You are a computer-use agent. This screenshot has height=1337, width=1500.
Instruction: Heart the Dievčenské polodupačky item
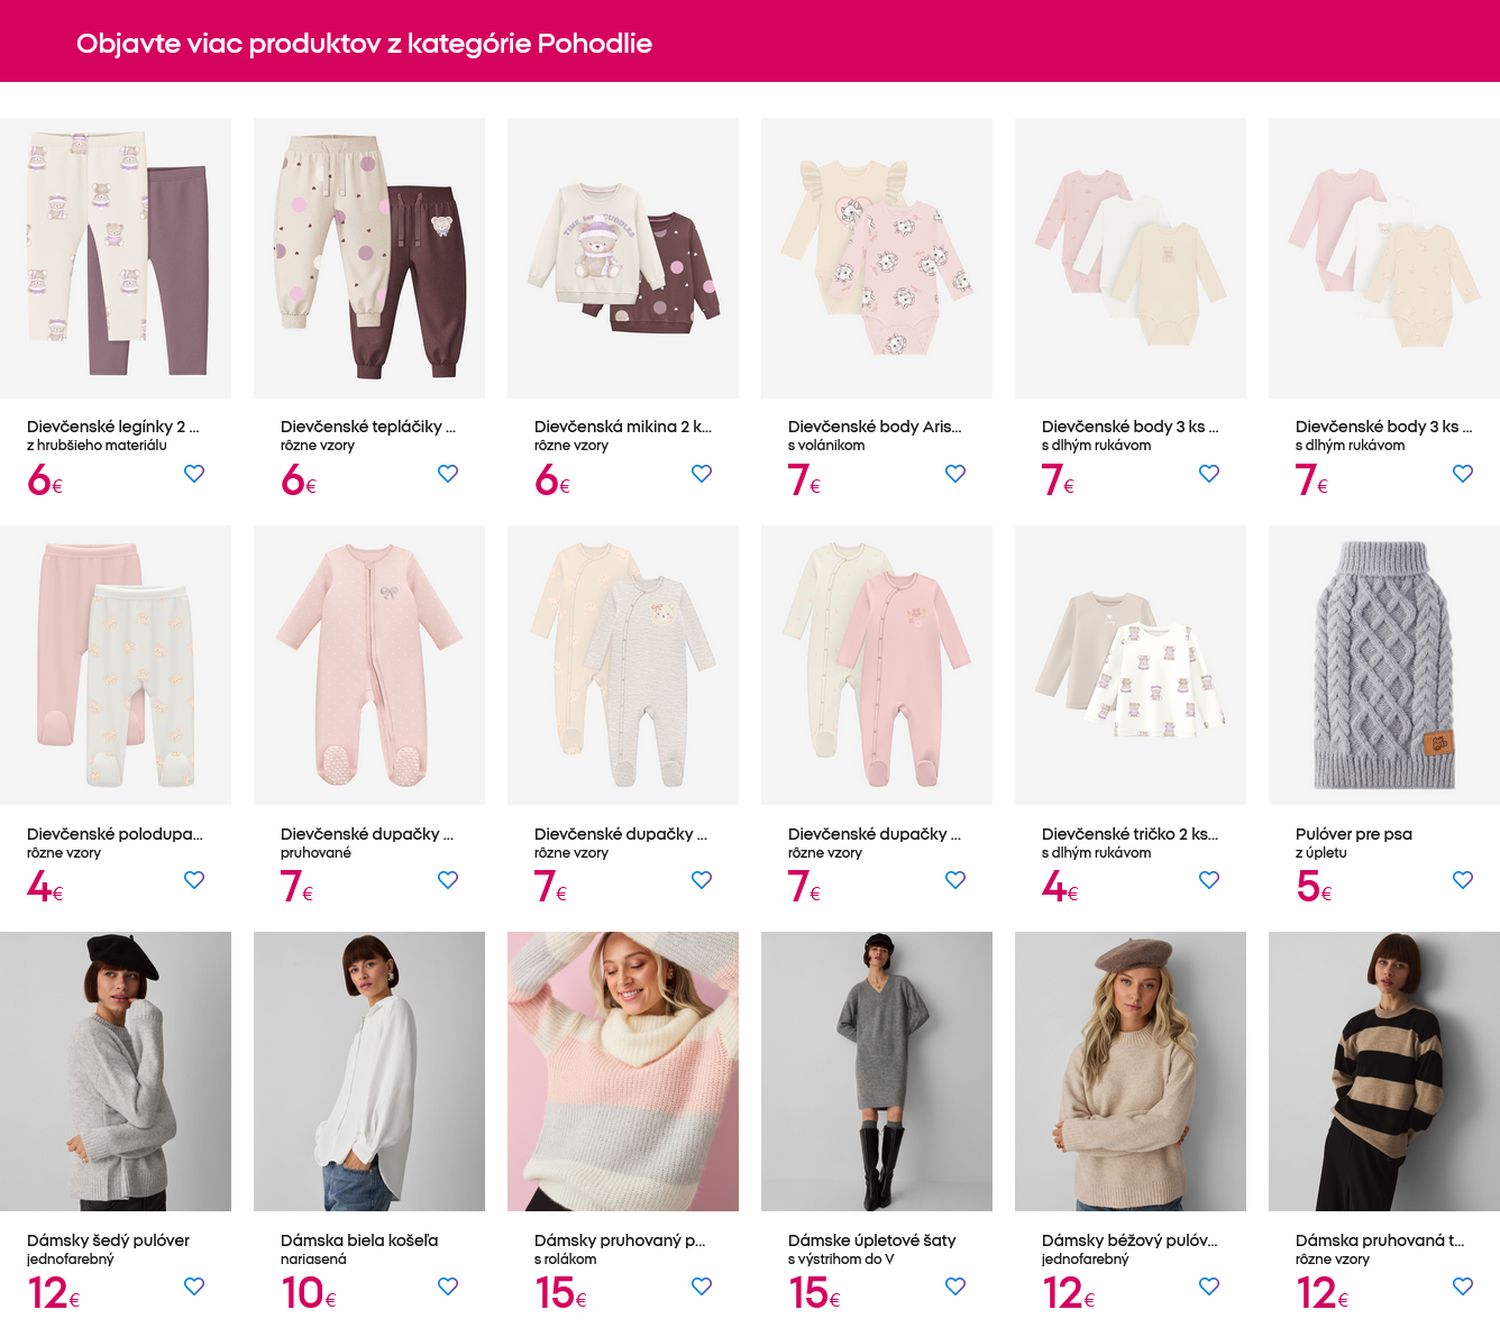click(x=194, y=880)
